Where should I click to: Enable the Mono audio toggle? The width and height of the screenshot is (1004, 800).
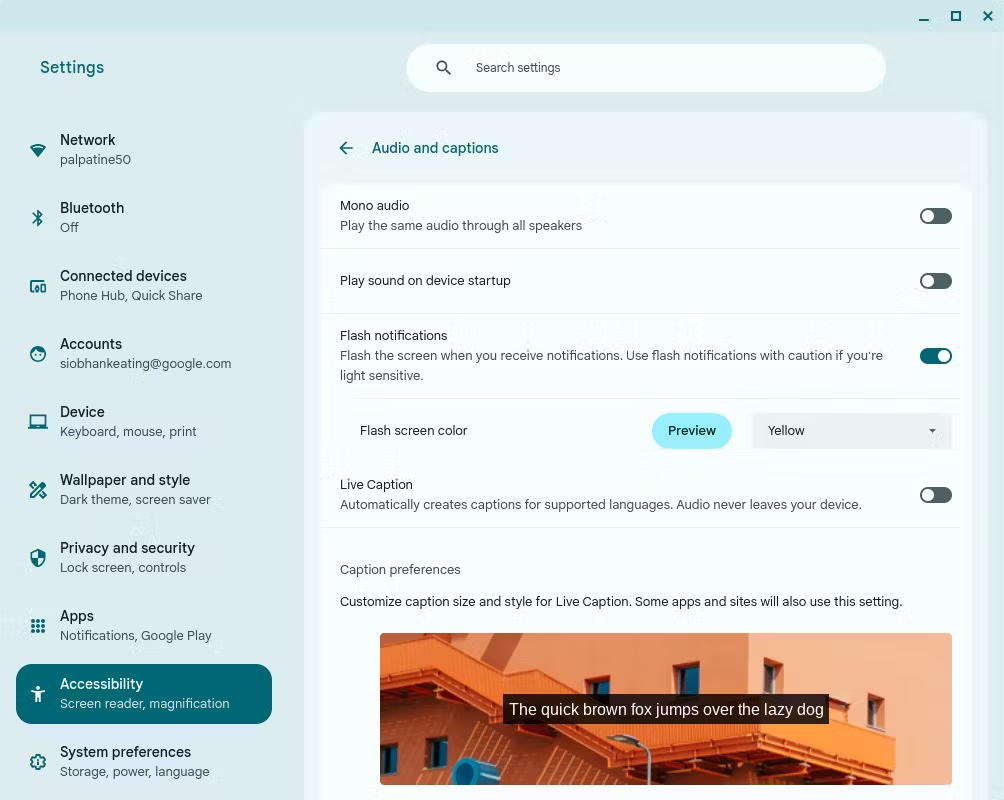click(935, 216)
